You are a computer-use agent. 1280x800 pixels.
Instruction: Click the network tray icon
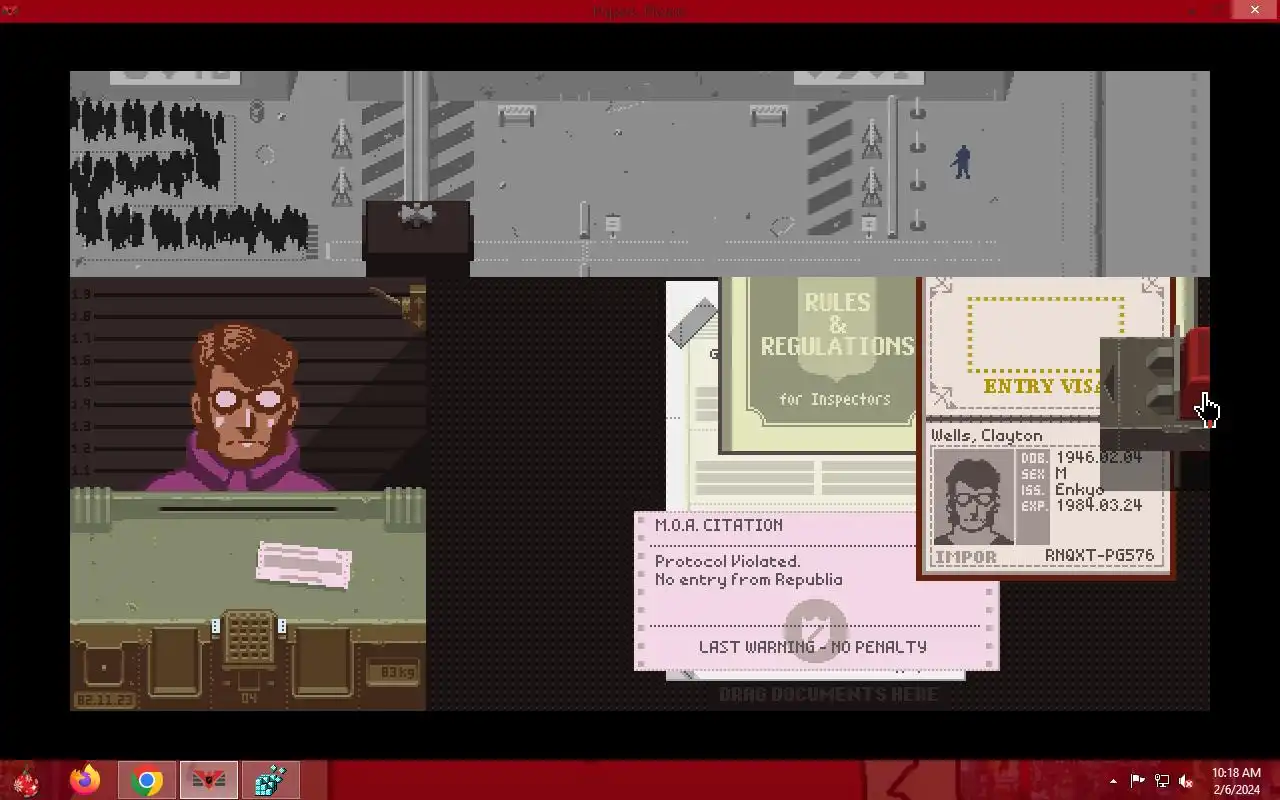1162,781
